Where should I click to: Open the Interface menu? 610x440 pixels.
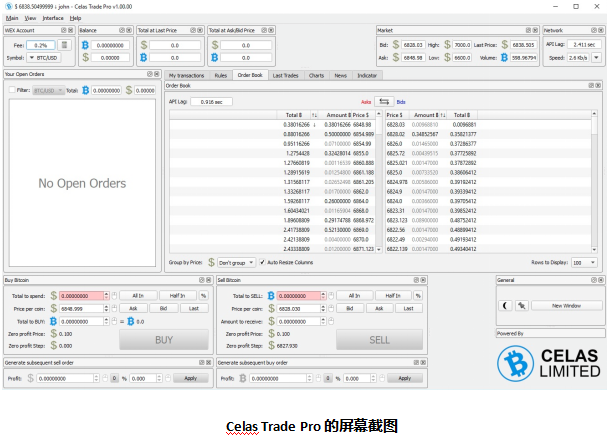point(52,18)
